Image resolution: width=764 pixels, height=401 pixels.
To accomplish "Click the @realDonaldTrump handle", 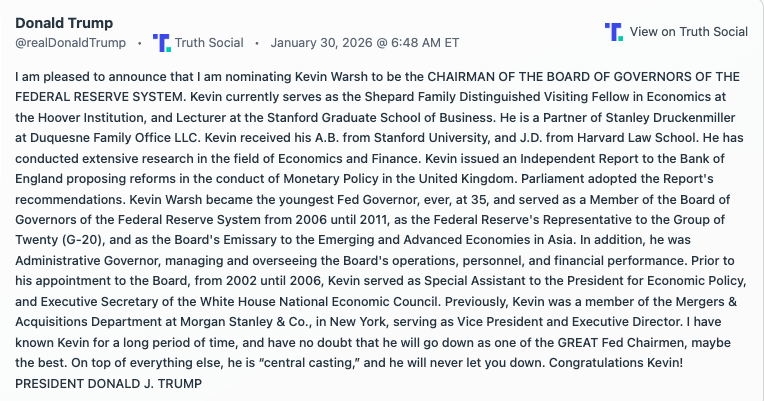I will pos(70,43).
